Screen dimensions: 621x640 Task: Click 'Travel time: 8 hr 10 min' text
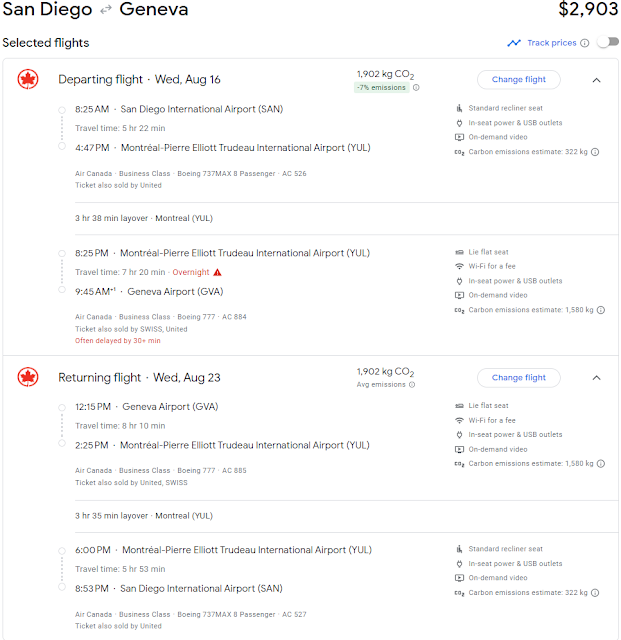pos(120,426)
